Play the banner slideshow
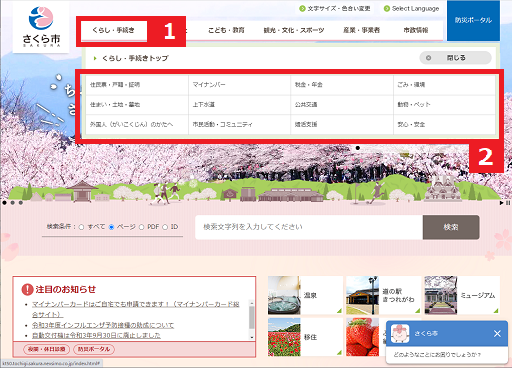 [x=501, y=203]
